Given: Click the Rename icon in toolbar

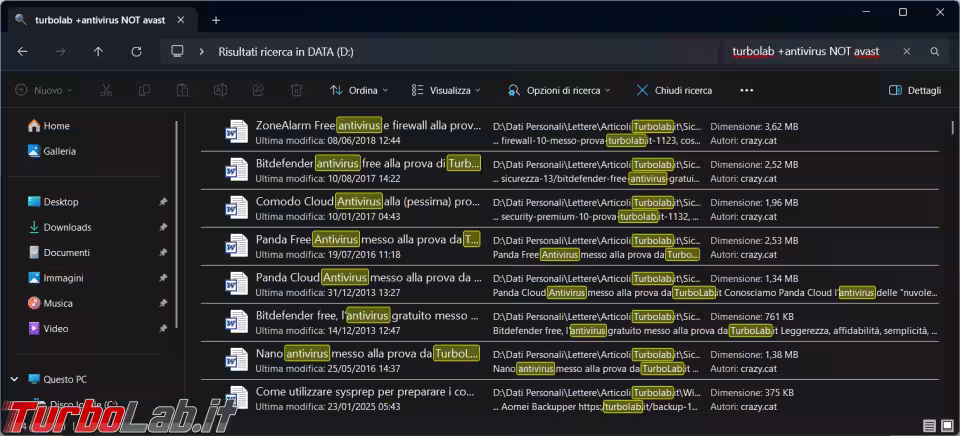Looking at the screenshot, I should pos(220,90).
